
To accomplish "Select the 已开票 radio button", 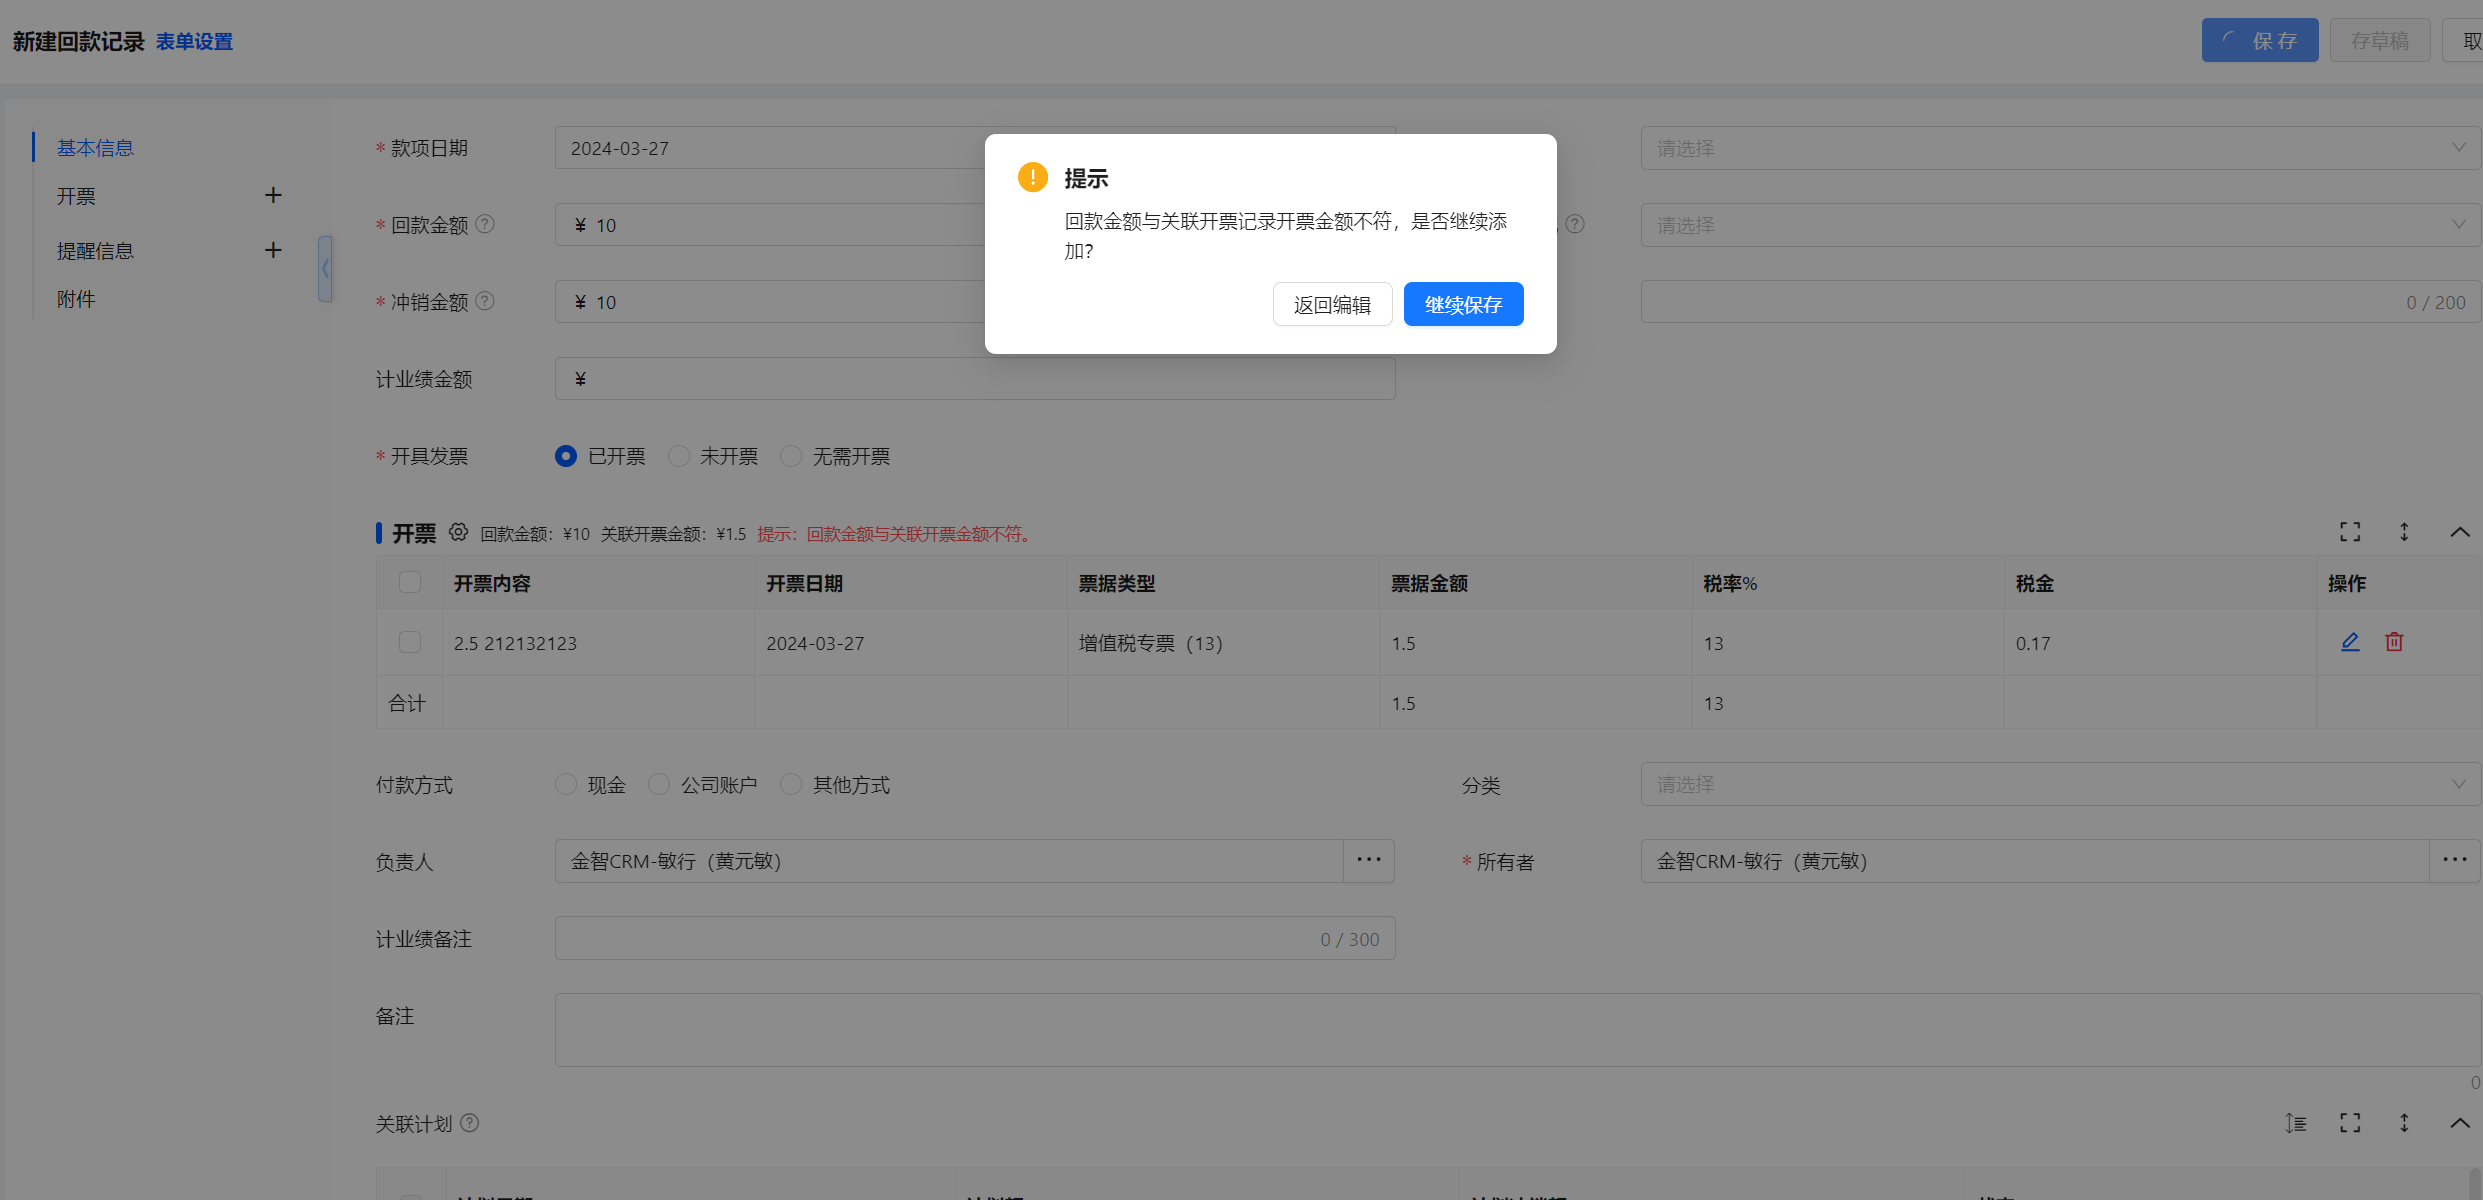I will pos(566,456).
